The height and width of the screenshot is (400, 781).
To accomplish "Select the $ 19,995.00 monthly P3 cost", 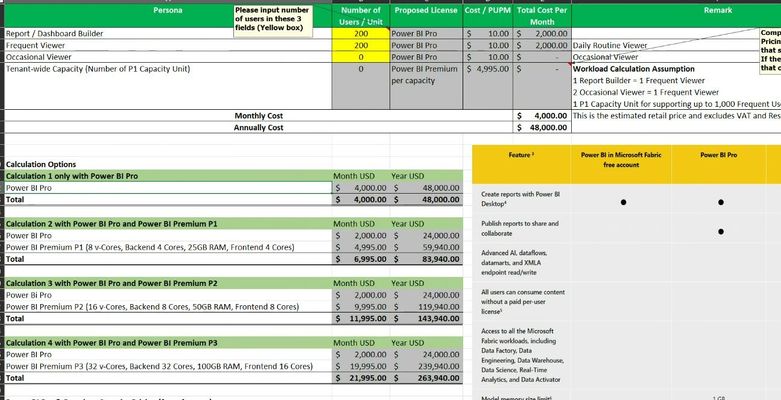I will 361,366.
